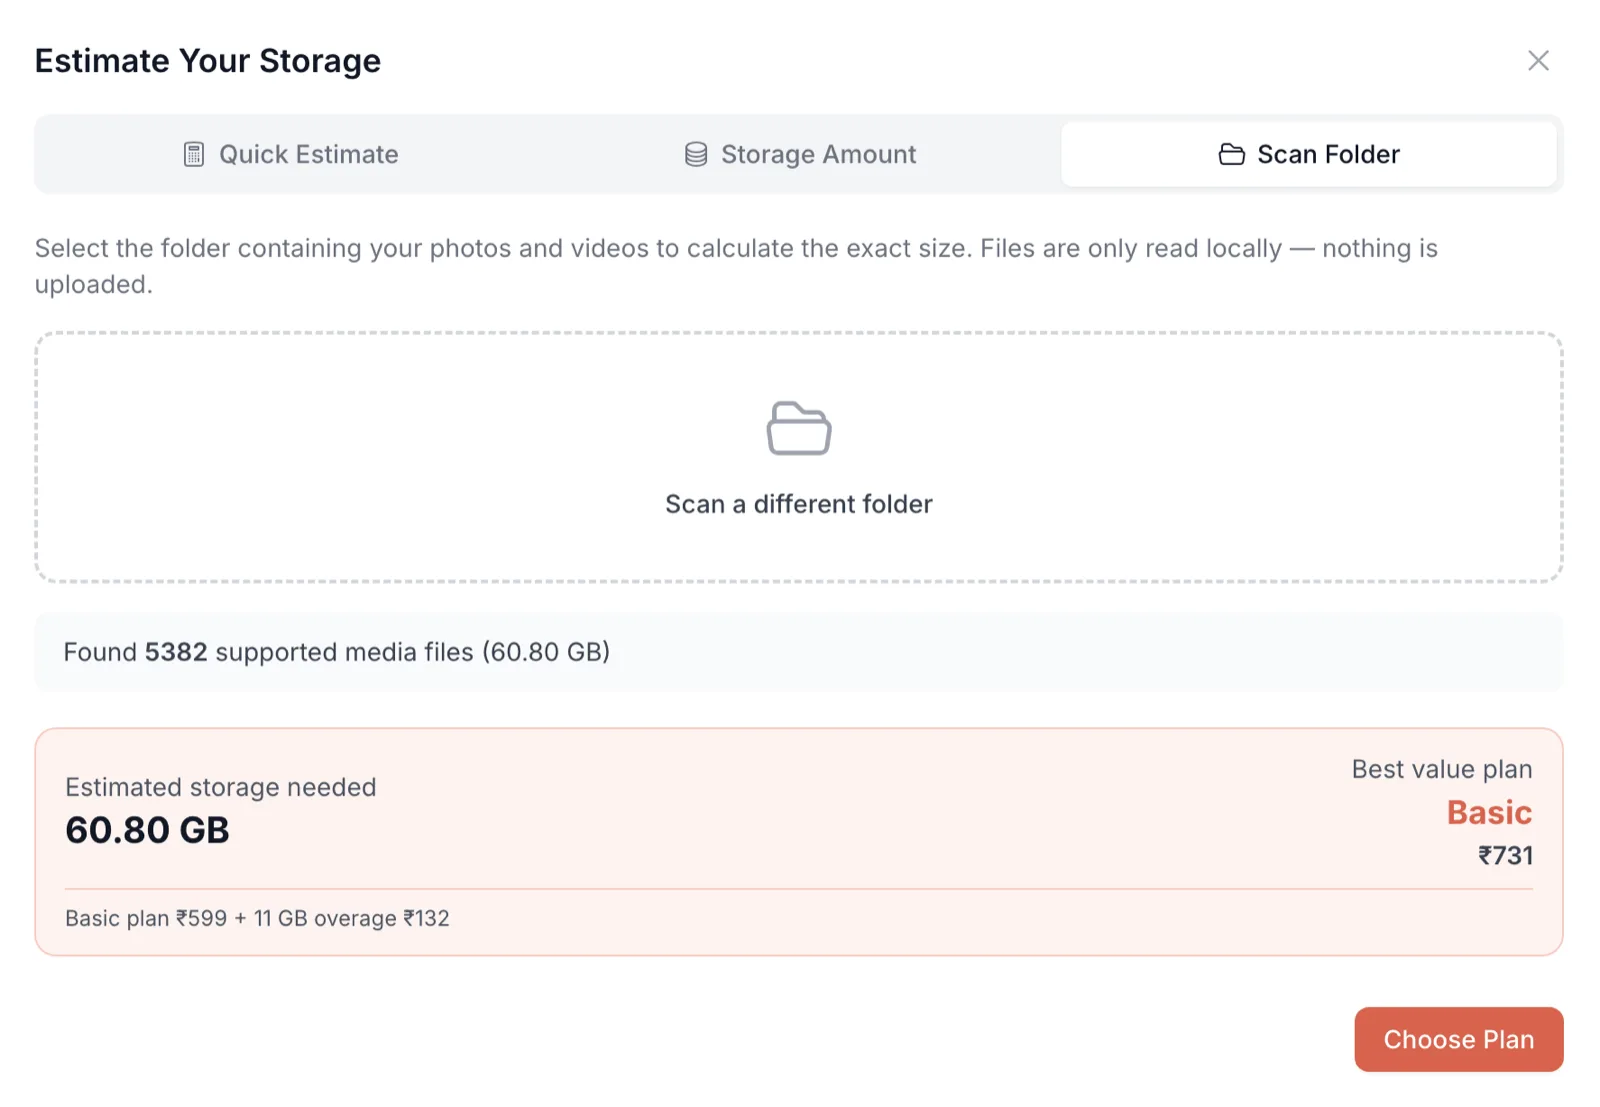Close the Estimate Your Storage dialog
The width and height of the screenshot is (1600, 1107).
(x=1538, y=61)
